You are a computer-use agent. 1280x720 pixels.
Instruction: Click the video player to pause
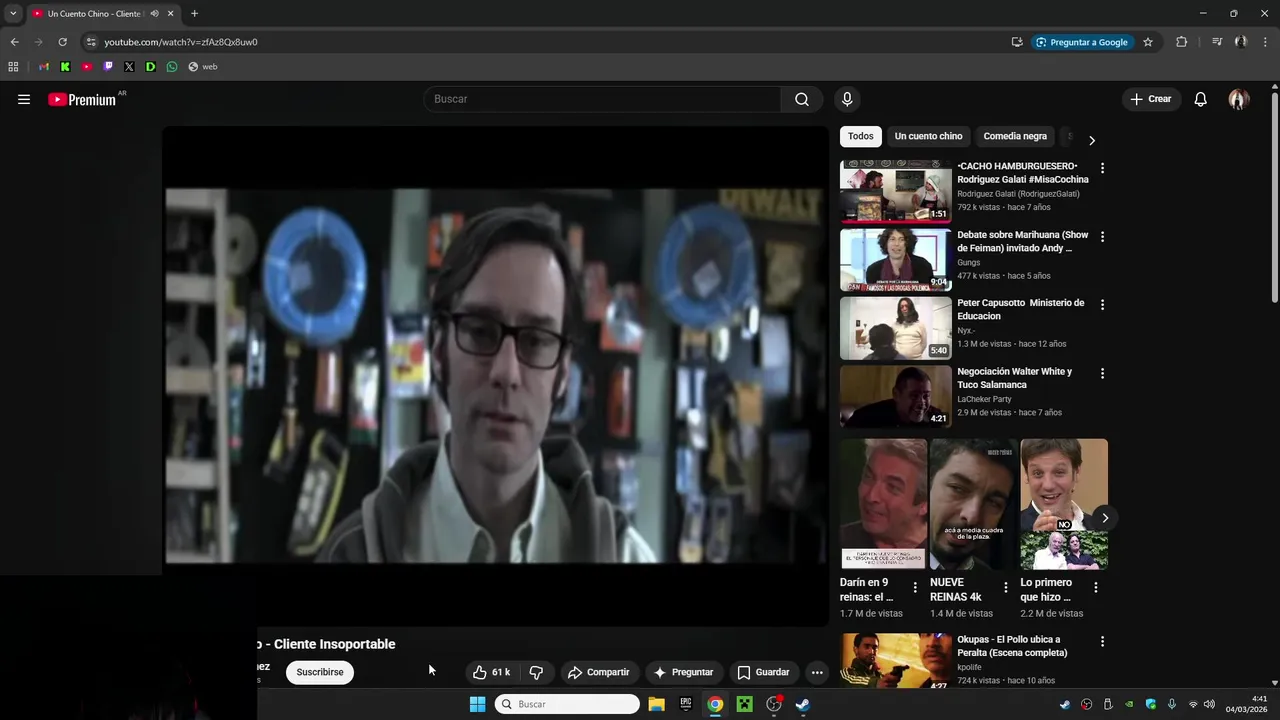495,376
